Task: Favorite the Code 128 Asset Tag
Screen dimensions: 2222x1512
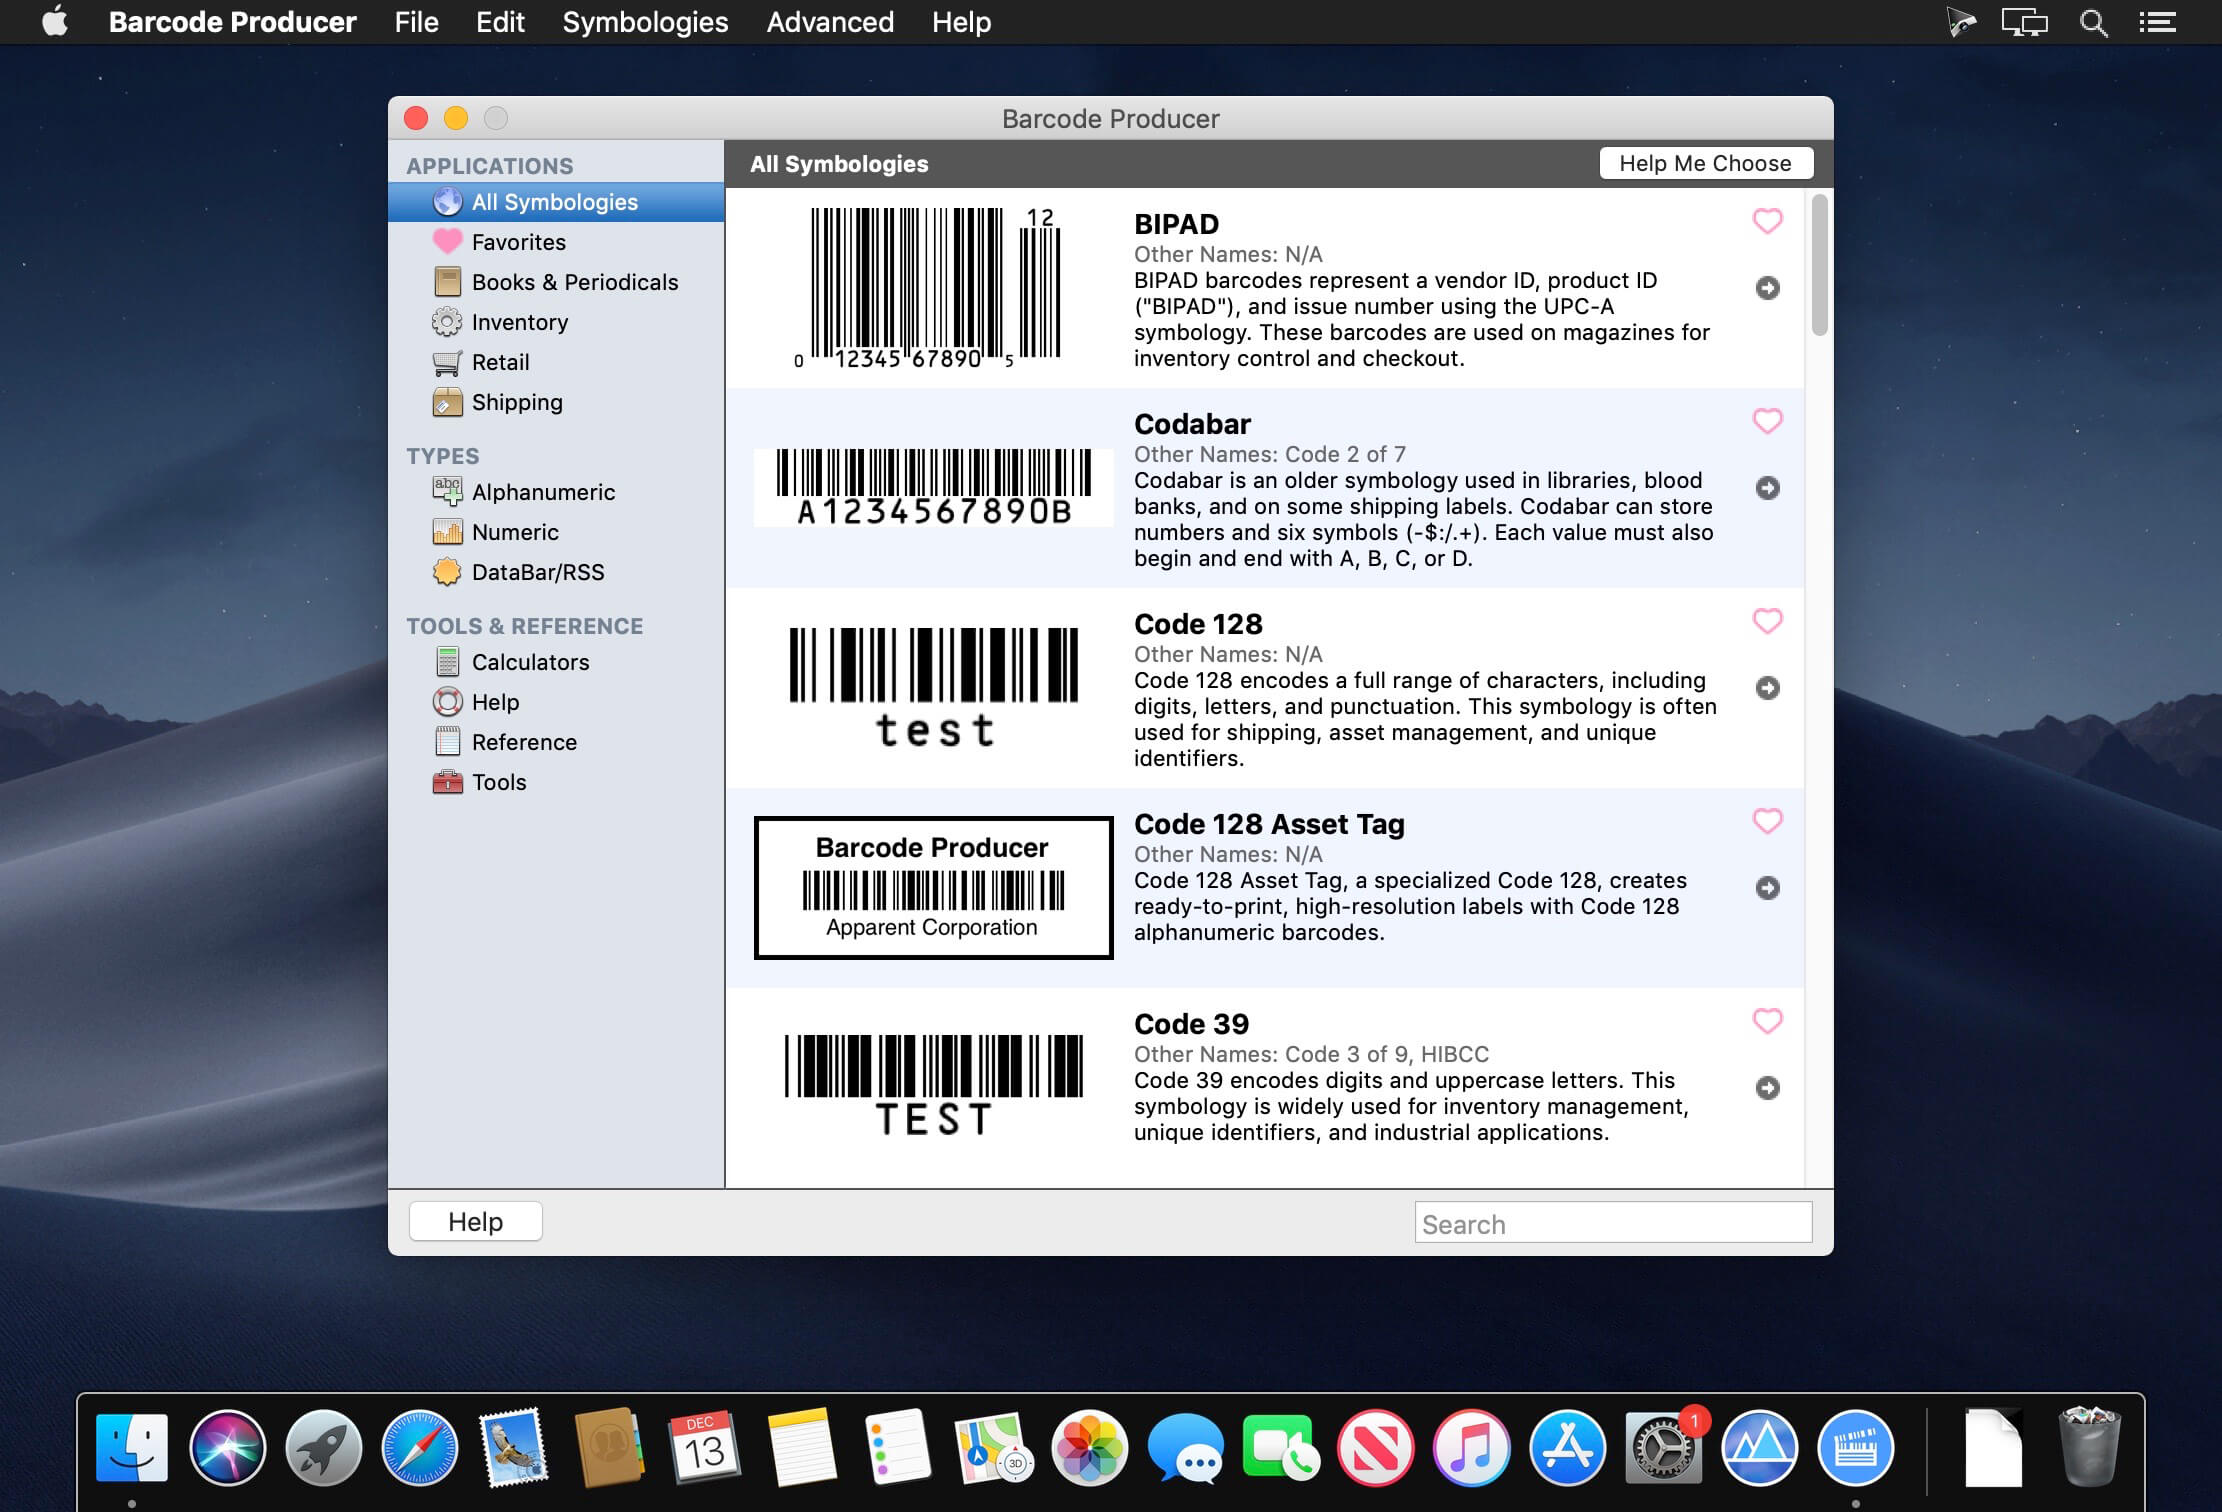Action: pyautogui.click(x=1768, y=821)
